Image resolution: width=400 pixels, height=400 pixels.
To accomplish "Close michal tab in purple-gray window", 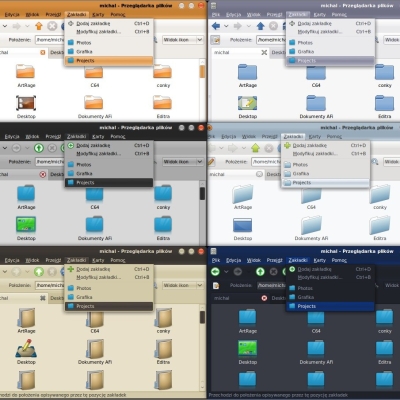I will [x=264, y=52].
